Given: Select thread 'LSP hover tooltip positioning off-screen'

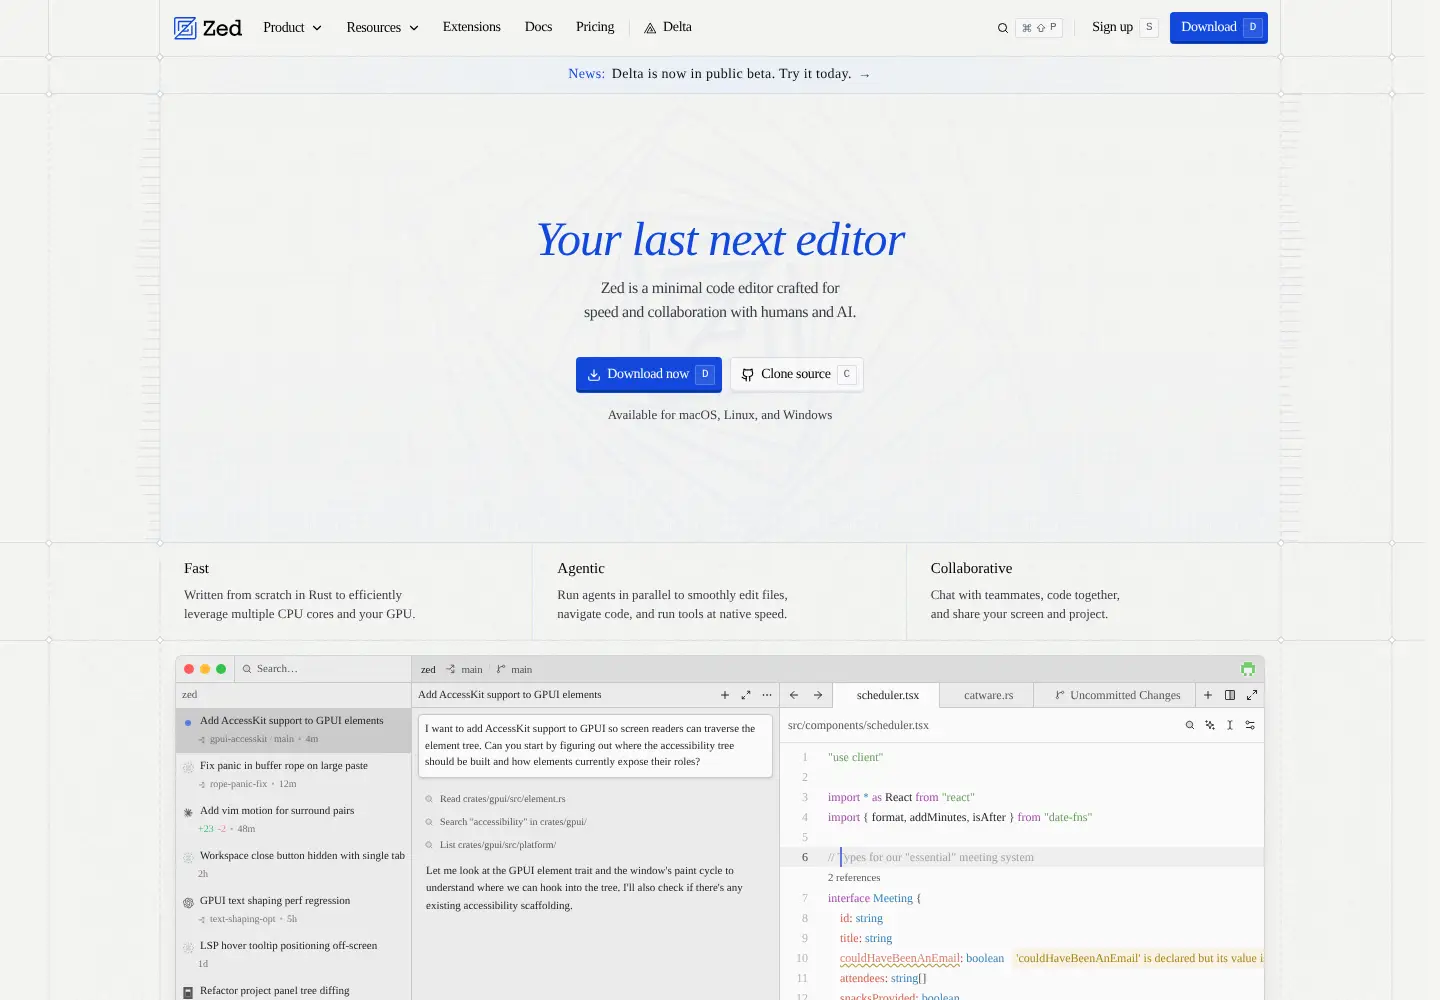Looking at the screenshot, I should 294,955.
